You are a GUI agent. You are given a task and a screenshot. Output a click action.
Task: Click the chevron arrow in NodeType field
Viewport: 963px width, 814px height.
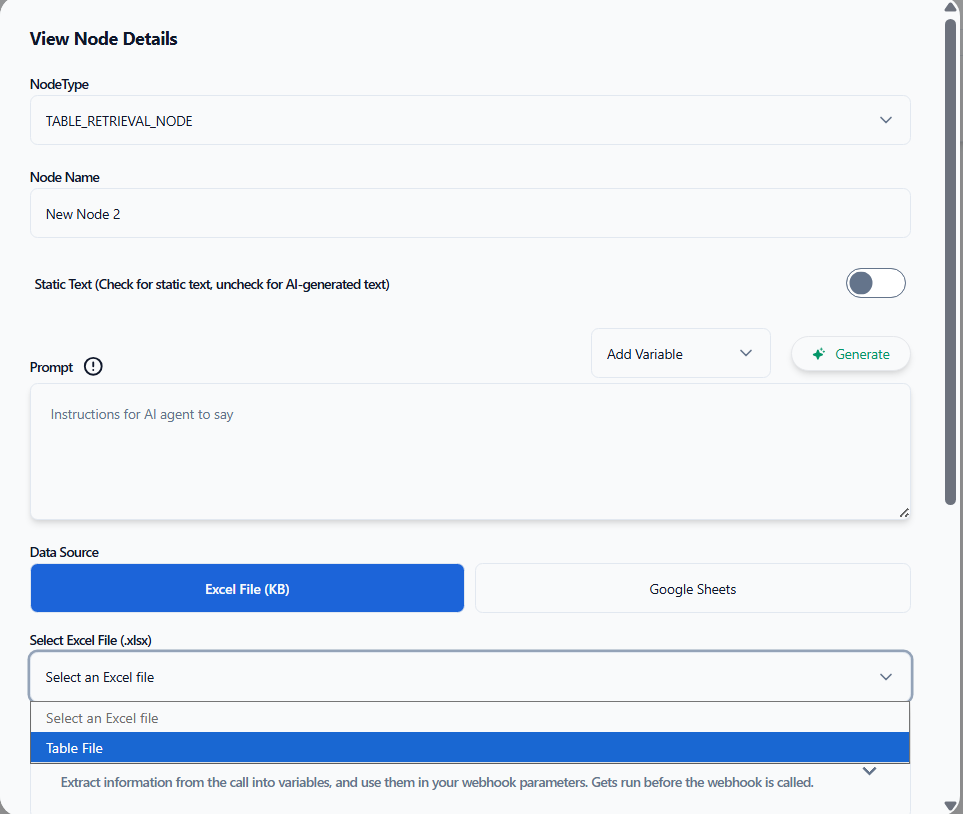(885, 120)
